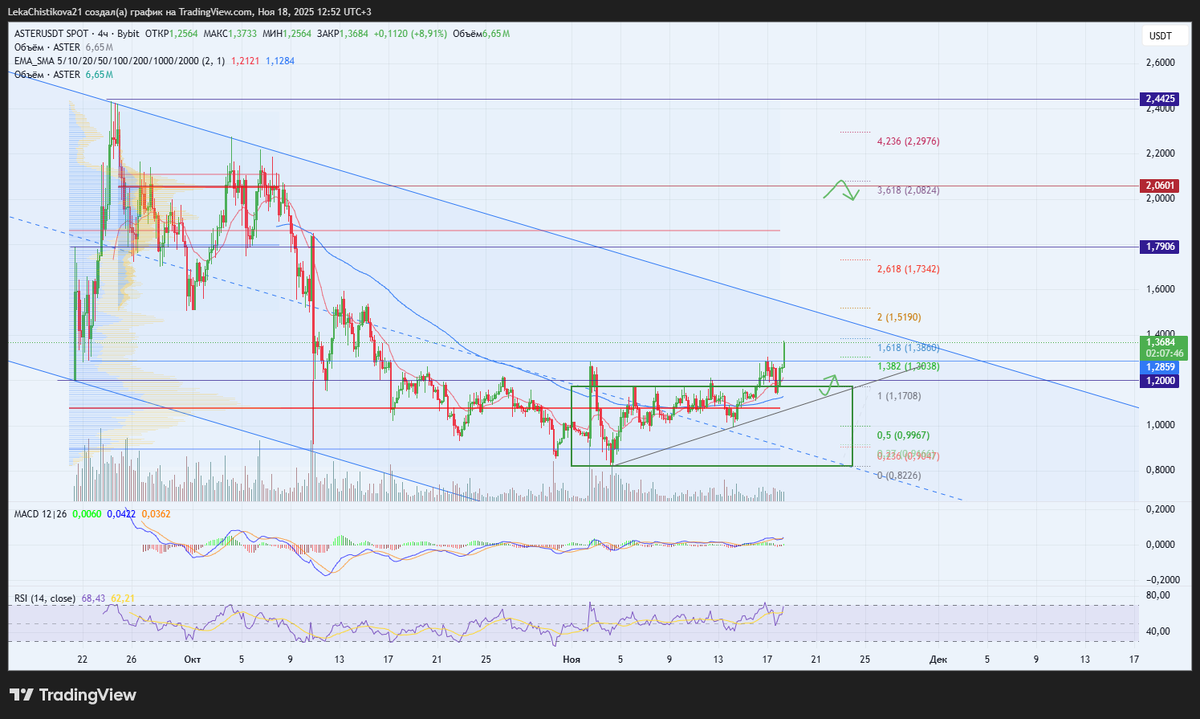This screenshot has width=1200, height=719.
Task: Click the ОТКР 1,2564 open value
Action: click(171, 33)
